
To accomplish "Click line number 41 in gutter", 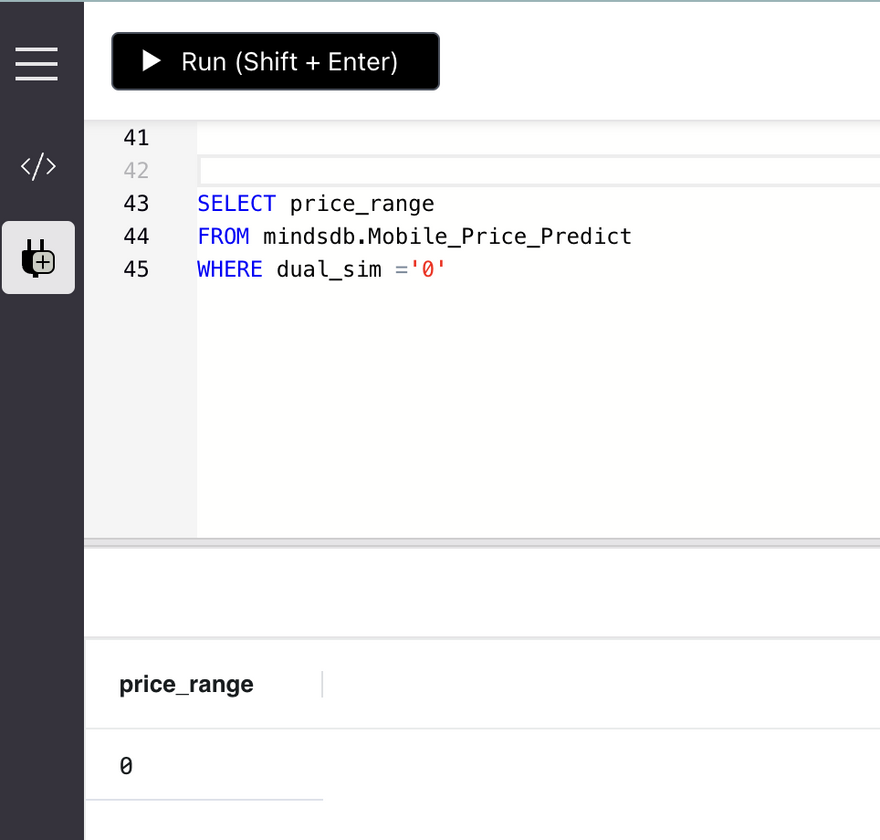I will pos(135,138).
